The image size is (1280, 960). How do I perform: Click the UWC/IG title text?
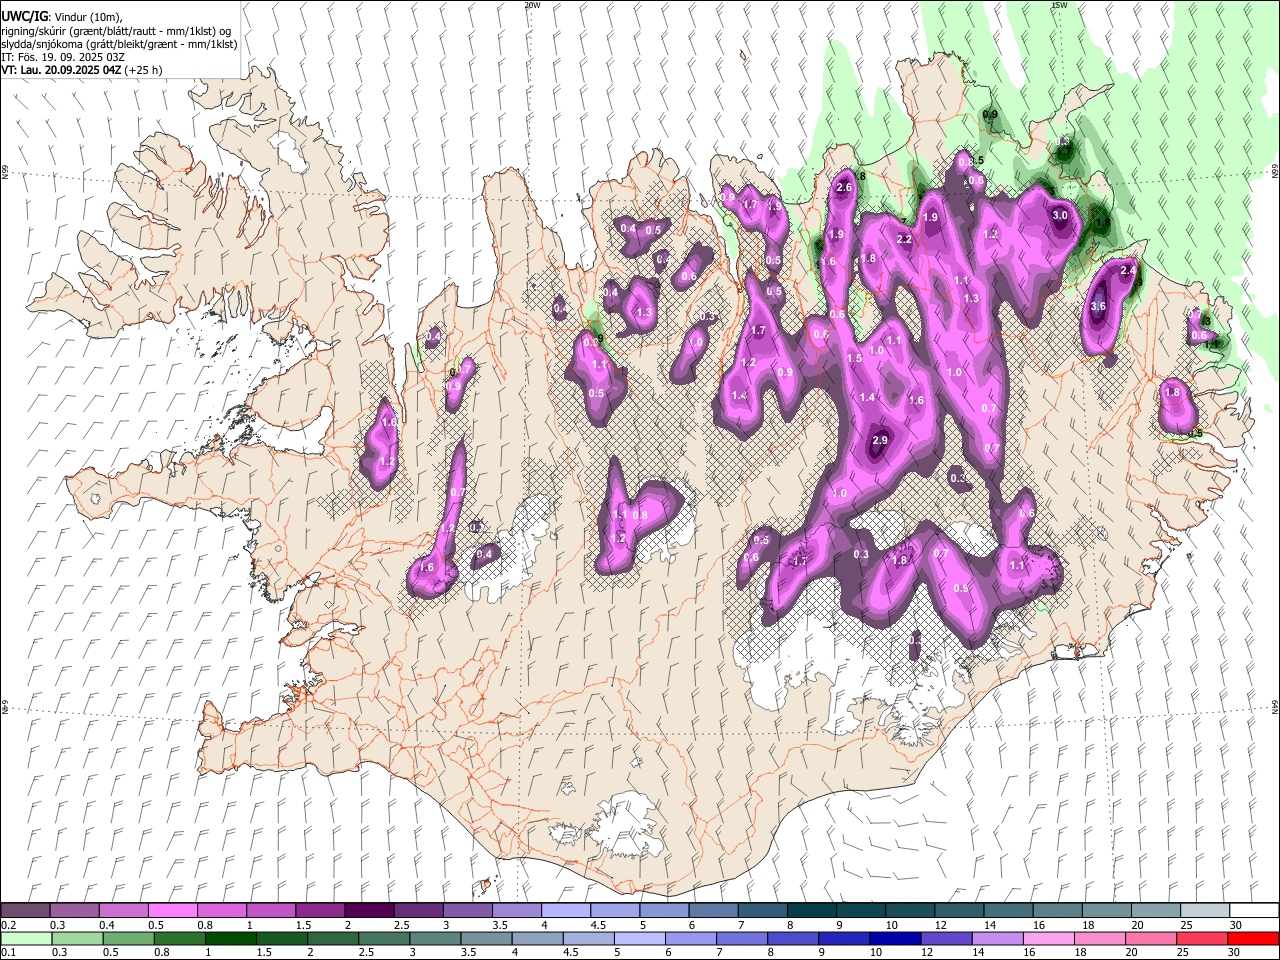coord(24,17)
